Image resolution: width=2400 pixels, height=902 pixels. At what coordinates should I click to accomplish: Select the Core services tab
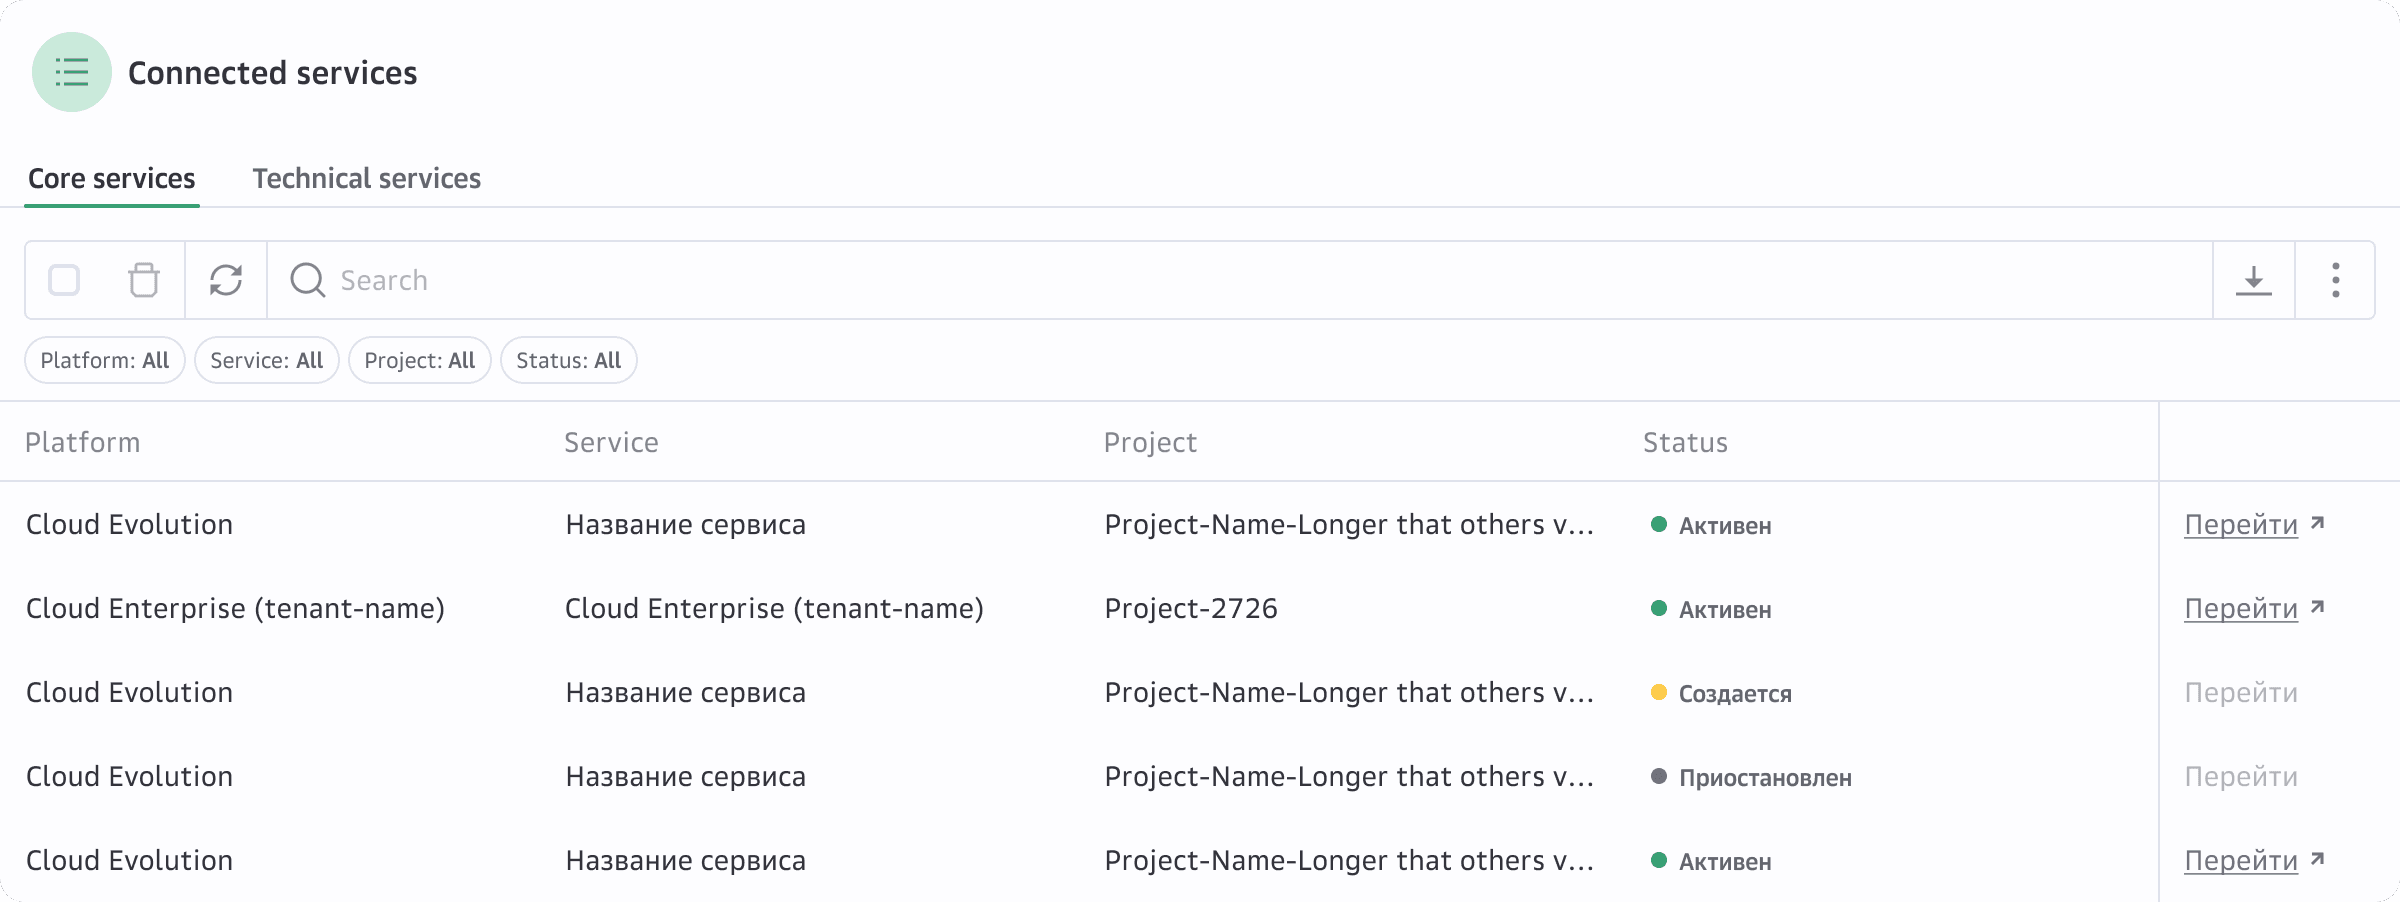pyautogui.click(x=112, y=178)
